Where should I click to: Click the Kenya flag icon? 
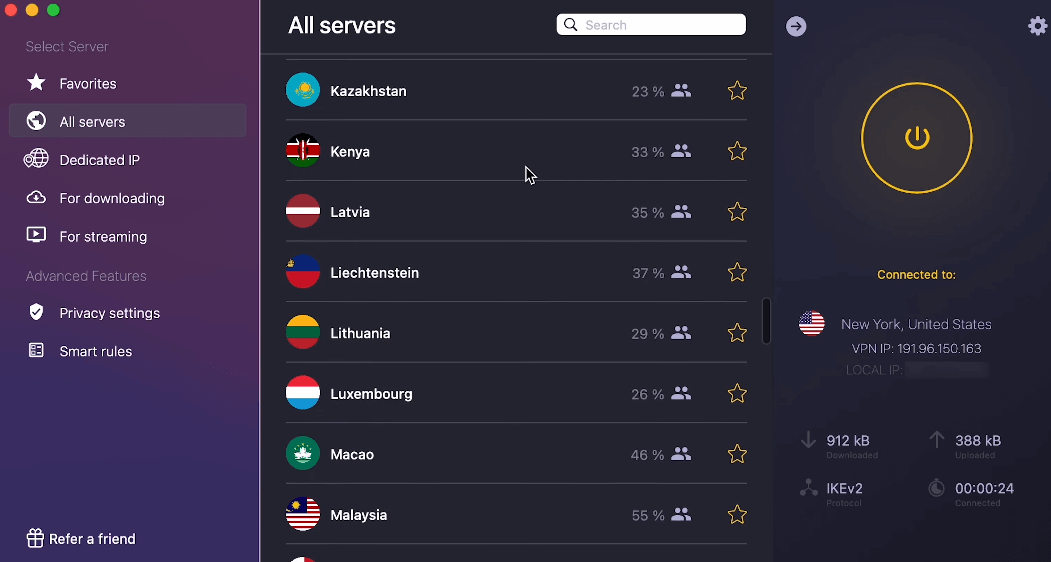pos(303,152)
